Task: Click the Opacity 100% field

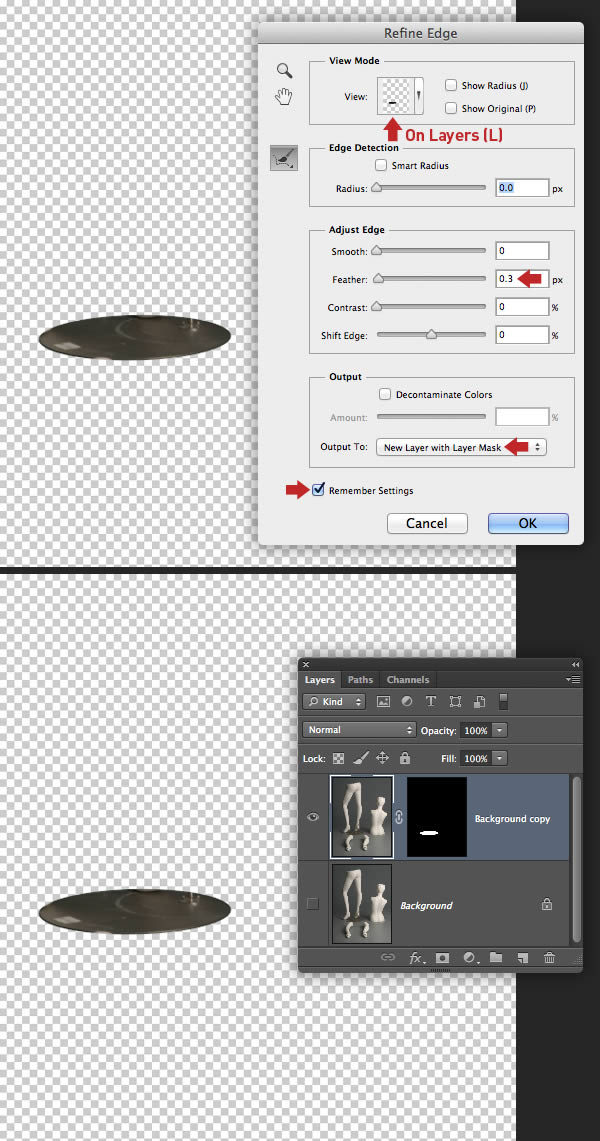Action: pyautogui.click(x=476, y=730)
